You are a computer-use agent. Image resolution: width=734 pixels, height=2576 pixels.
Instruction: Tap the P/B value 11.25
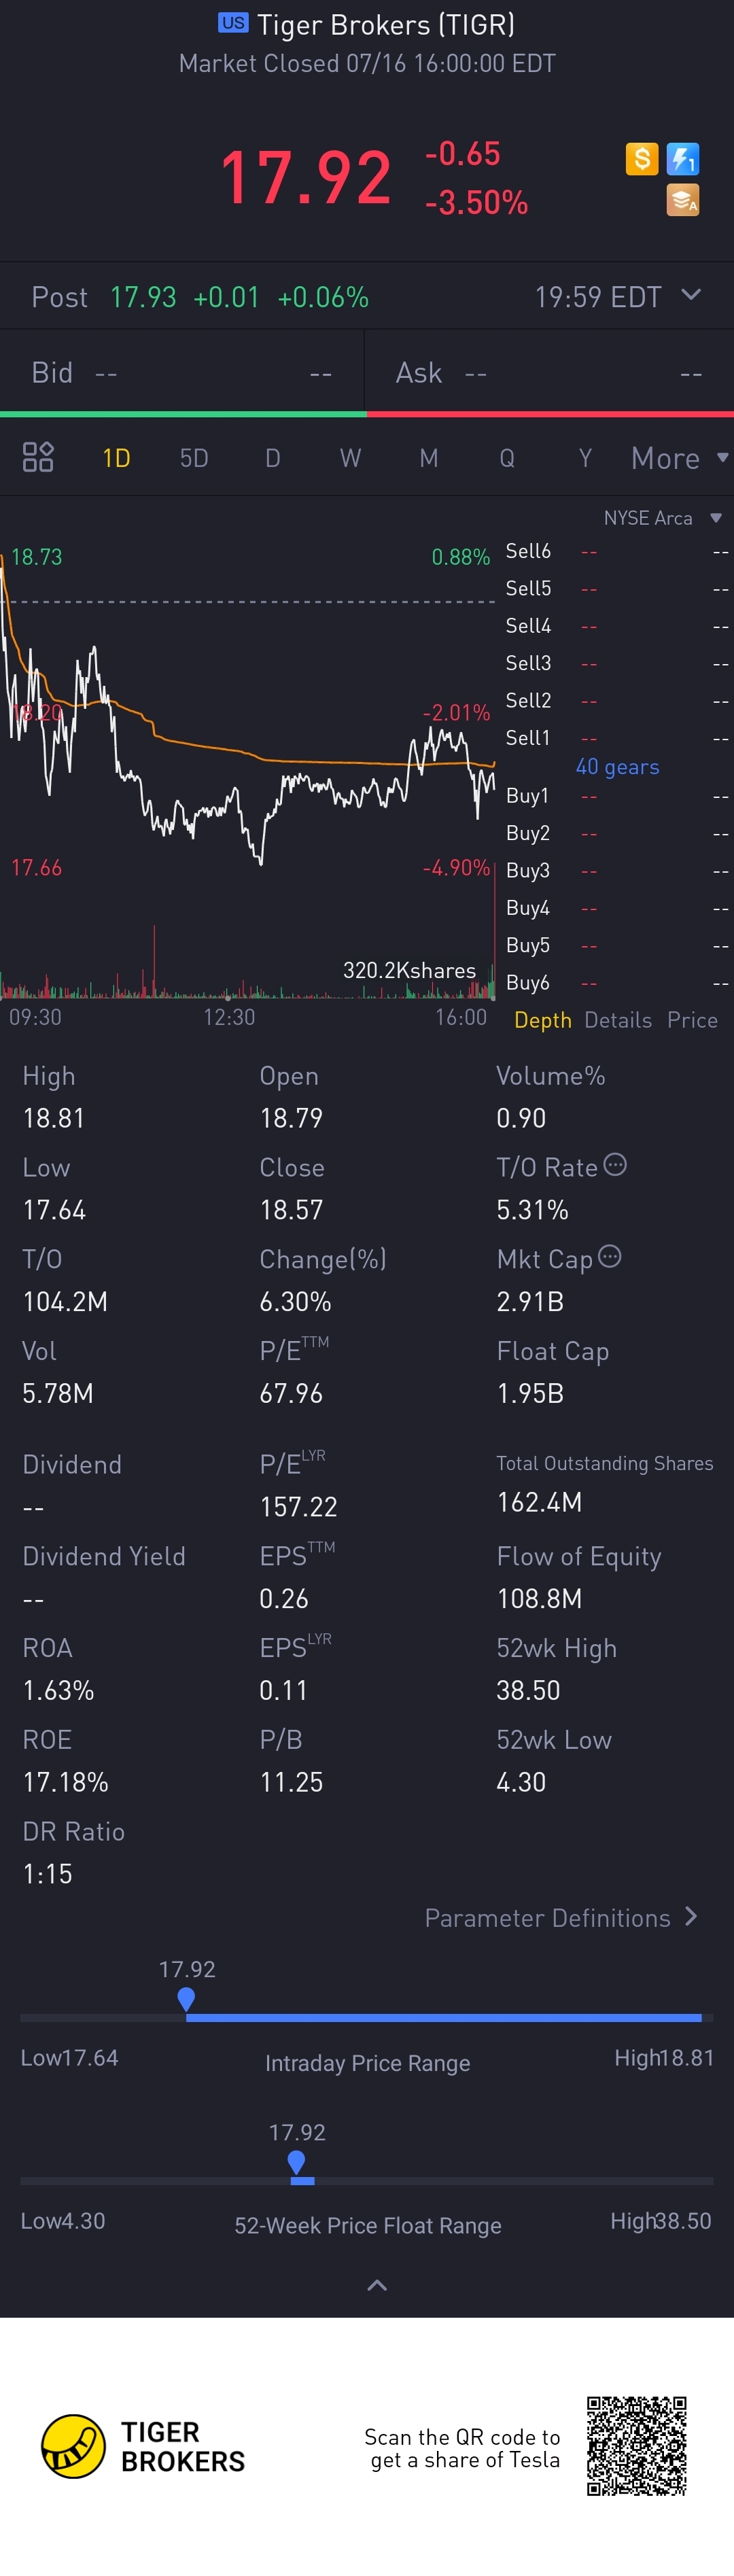click(291, 1782)
